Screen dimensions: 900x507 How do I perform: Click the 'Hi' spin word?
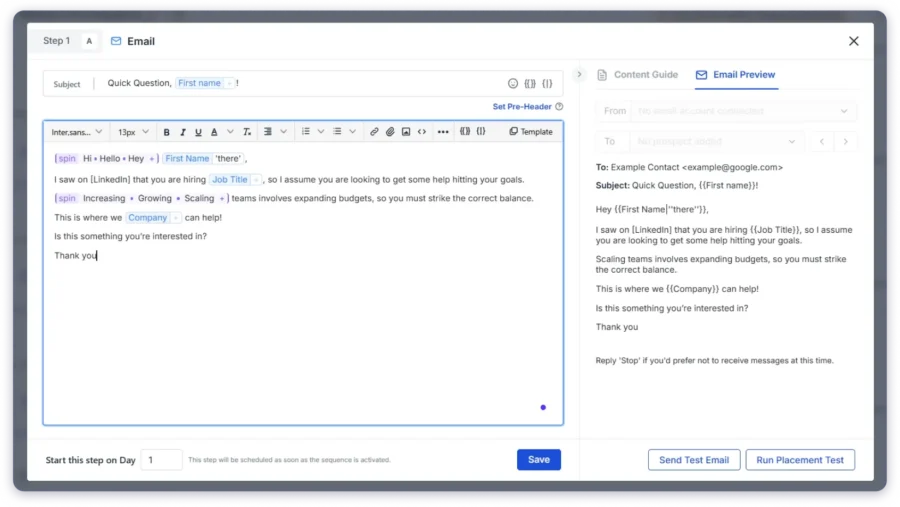click(87, 158)
